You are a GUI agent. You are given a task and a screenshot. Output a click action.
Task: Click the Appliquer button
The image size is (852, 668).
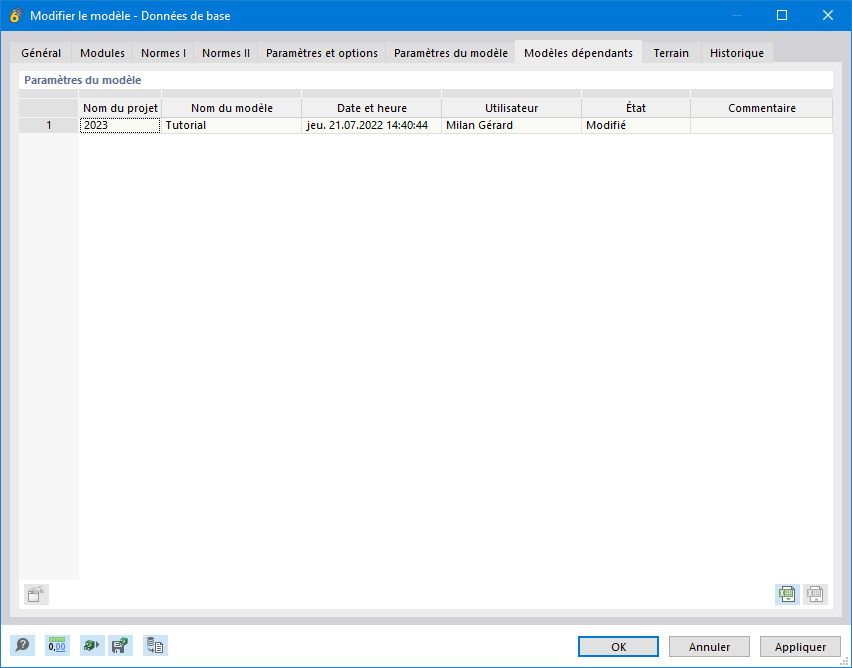pyautogui.click(x=800, y=647)
